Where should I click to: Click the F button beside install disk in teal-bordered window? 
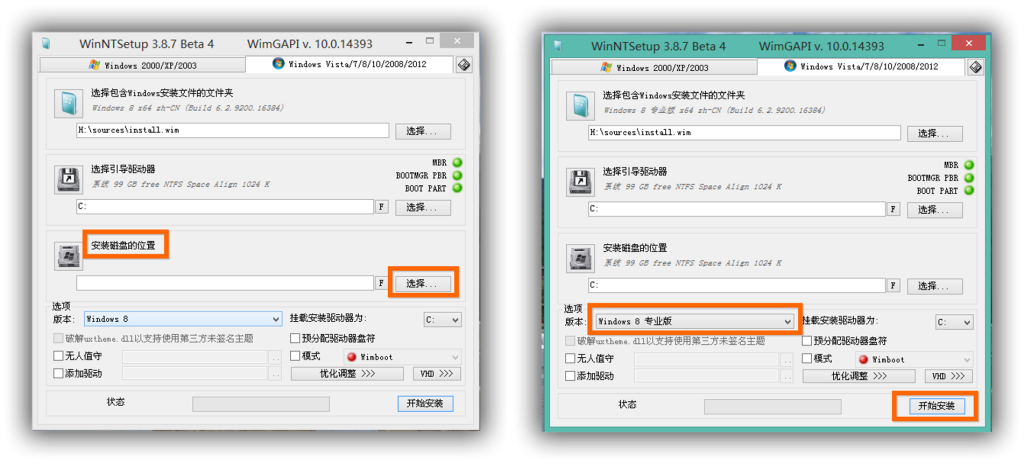coord(894,286)
